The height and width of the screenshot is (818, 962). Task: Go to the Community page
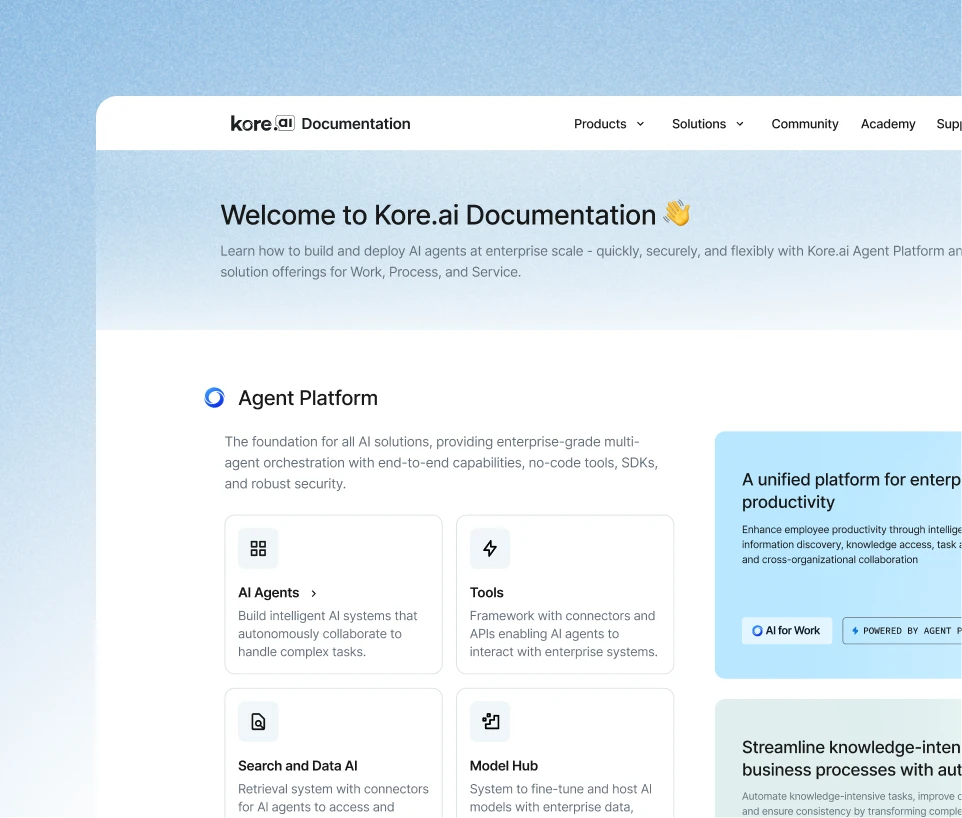point(805,124)
